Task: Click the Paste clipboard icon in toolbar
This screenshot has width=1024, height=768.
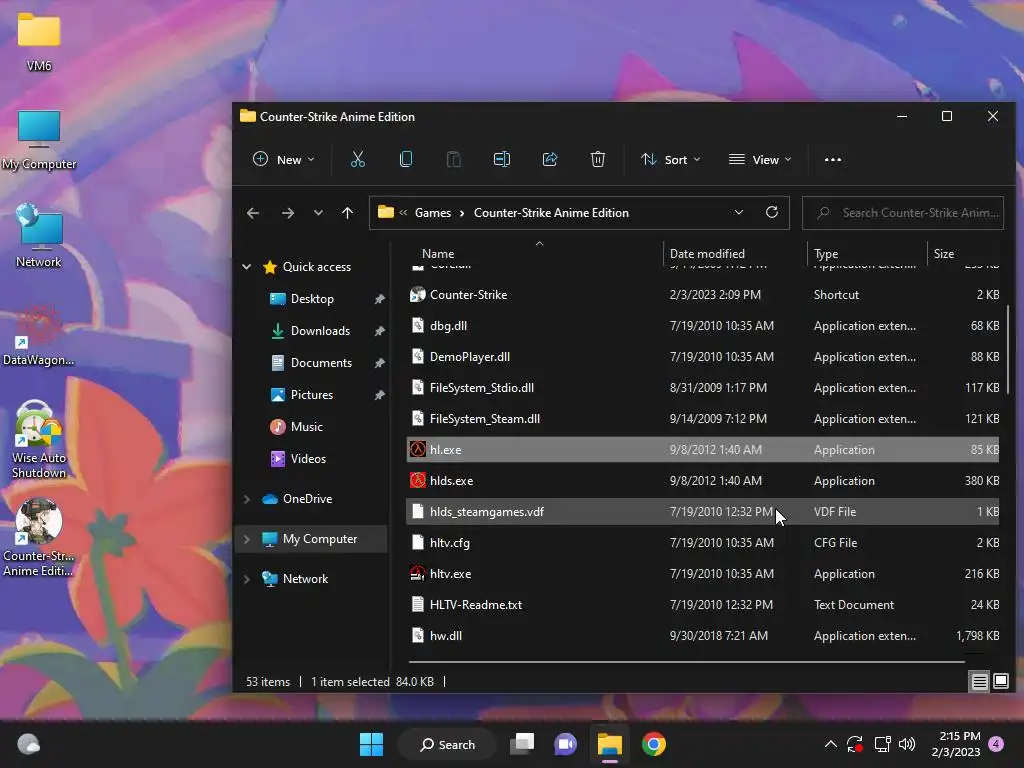Action: coord(453,159)
